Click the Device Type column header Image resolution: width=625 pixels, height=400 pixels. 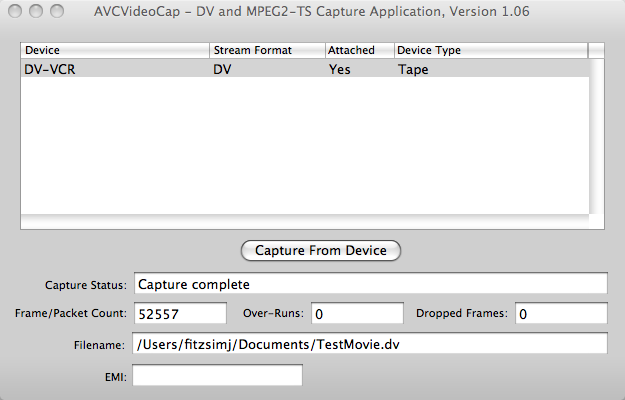[491, 50]
